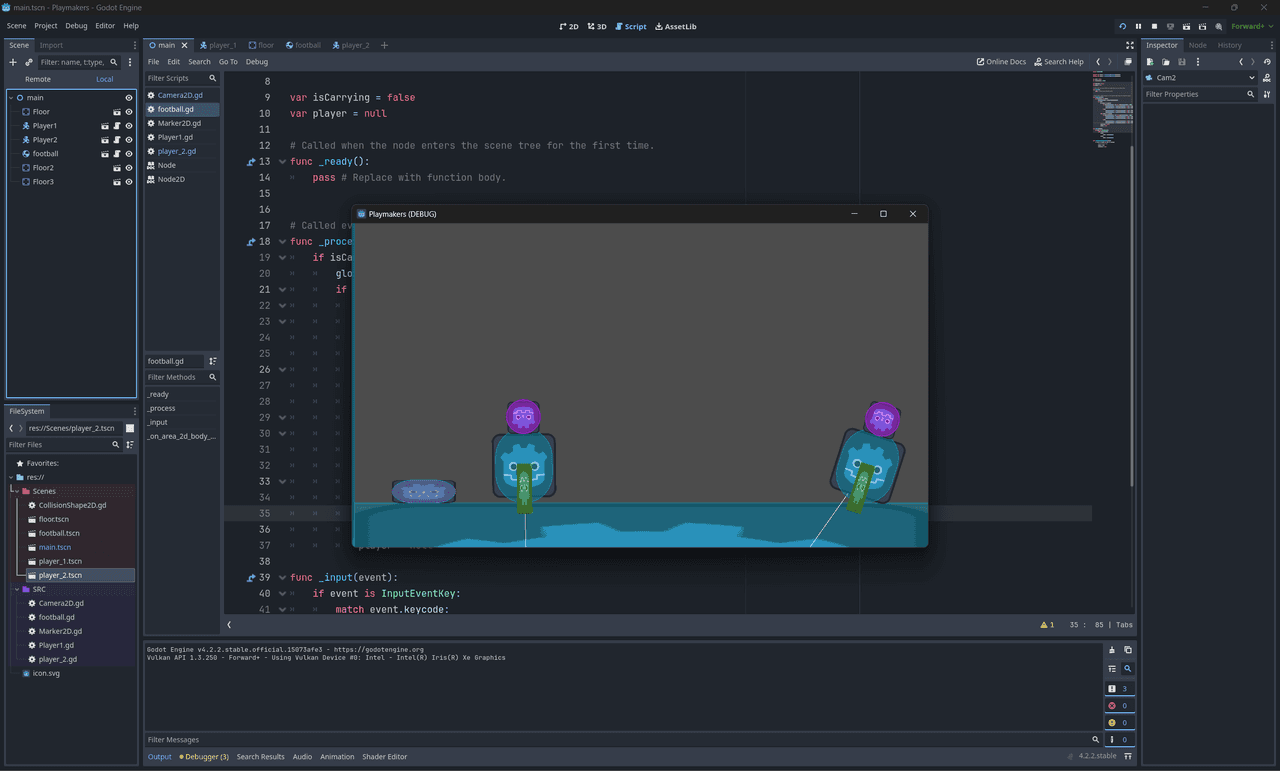Open football in scene editor clapper icon
Image resolution: width=1280 pixels, height=771 pixels.
(105, 154)
